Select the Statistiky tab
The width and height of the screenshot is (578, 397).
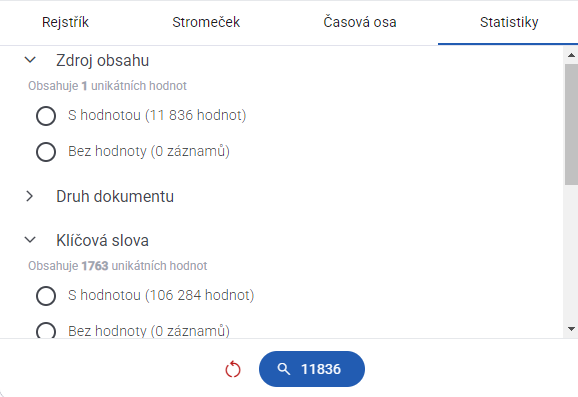[509, 22]
